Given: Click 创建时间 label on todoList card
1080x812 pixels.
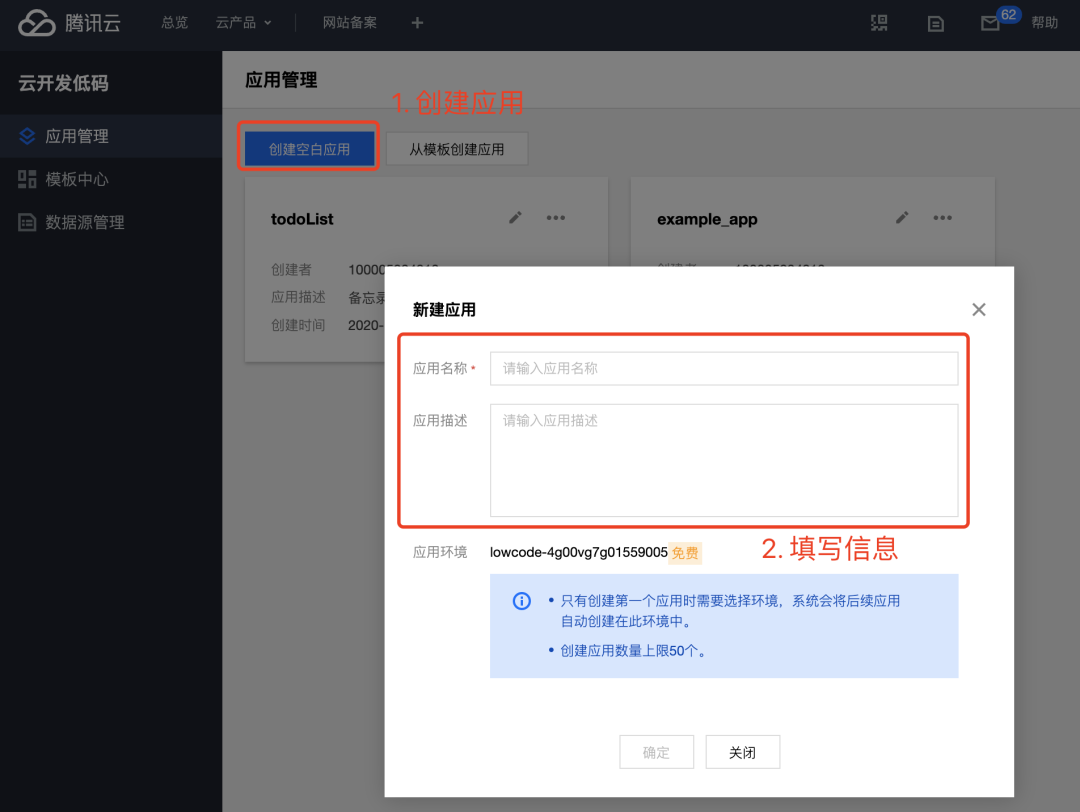Looking at the screenshot, I should (298, 325).
